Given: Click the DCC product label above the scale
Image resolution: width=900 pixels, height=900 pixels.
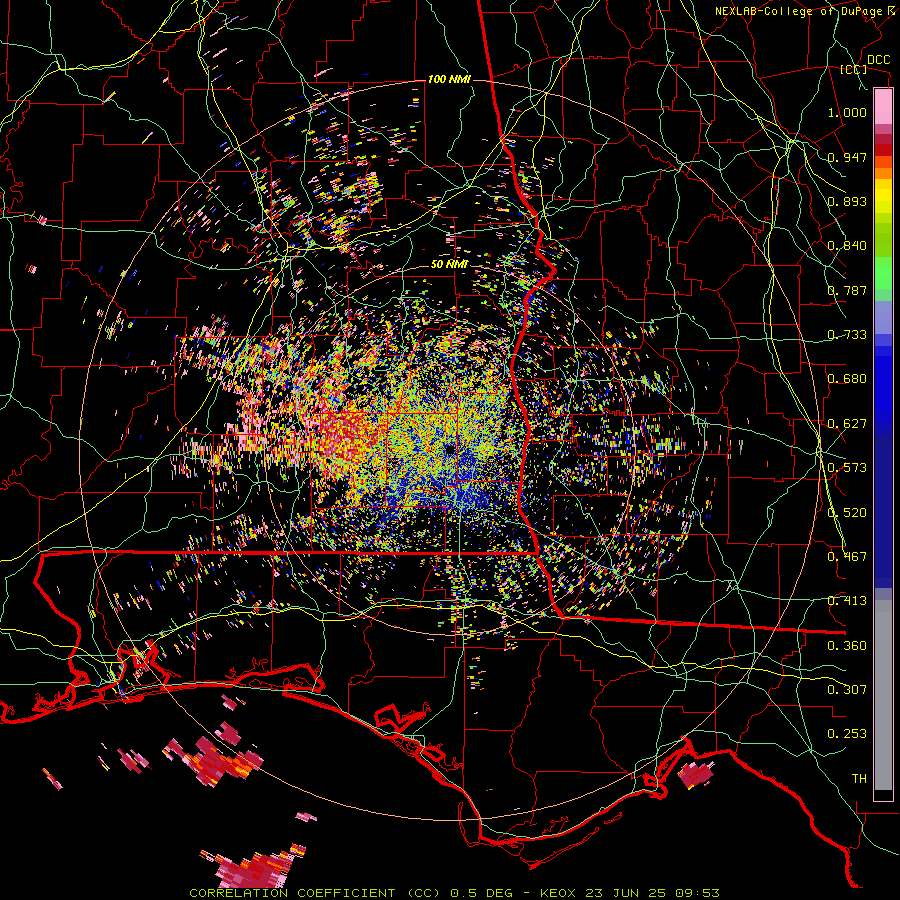Looking at the screenshot, I should pyautogui.click(x=878, y=60).
